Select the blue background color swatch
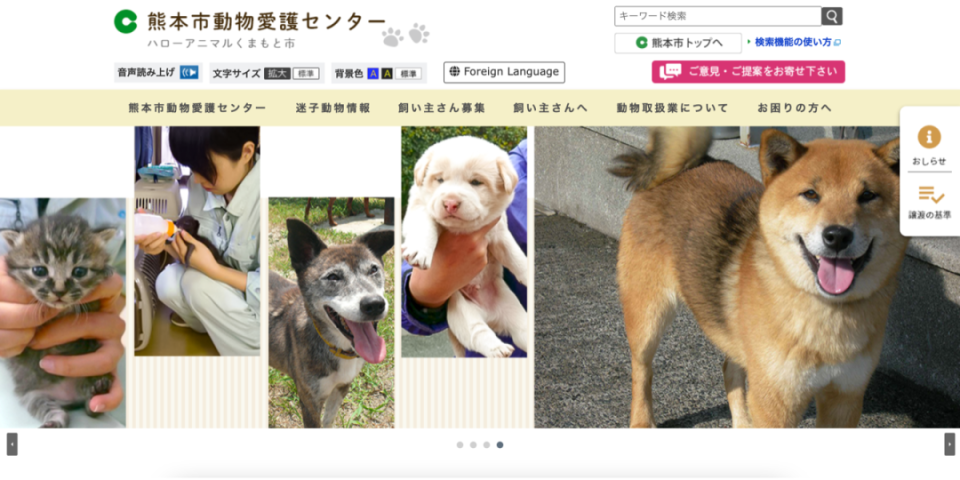This screenshot has height=480, width=960. click(373, 73)
